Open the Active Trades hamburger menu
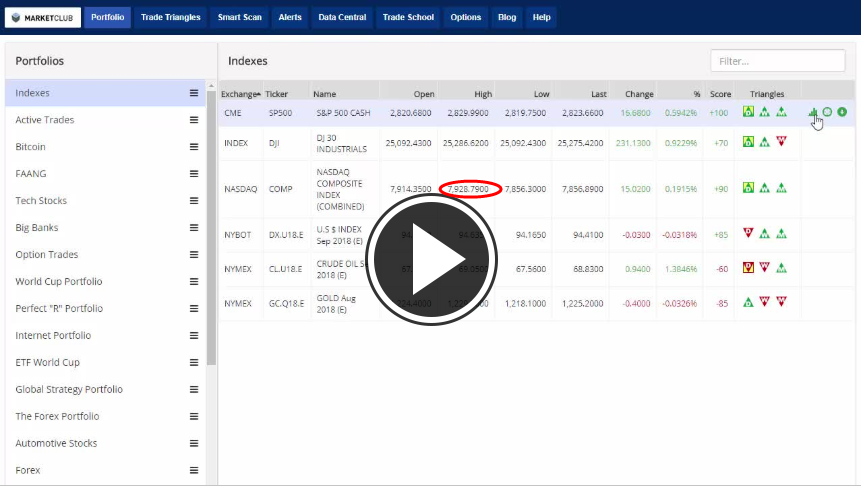The width and height of the screenshot is (861, 486). 194,120
